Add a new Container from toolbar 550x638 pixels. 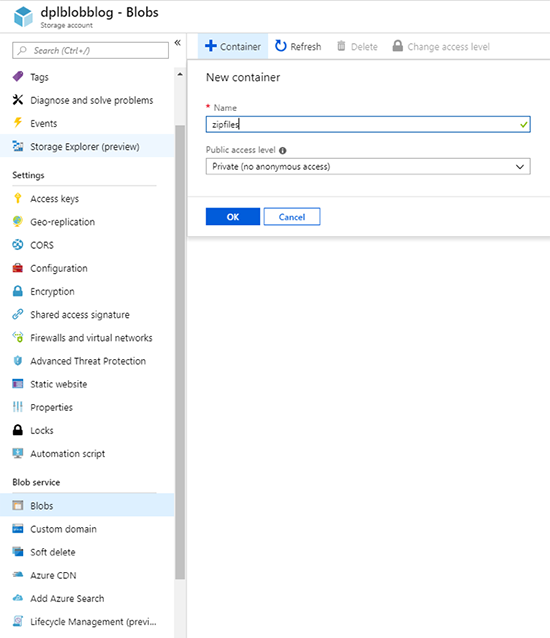click(233, 46)
